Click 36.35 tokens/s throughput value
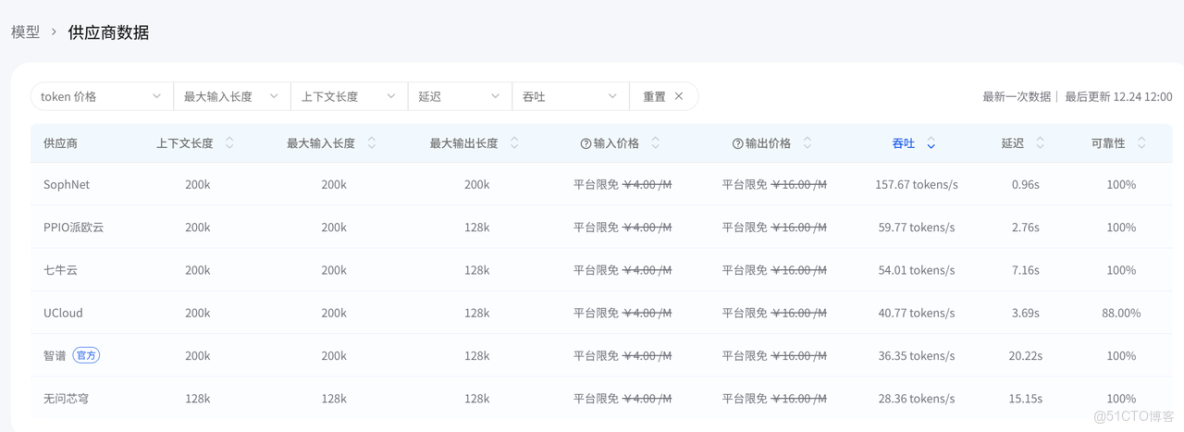 (916, 356)
